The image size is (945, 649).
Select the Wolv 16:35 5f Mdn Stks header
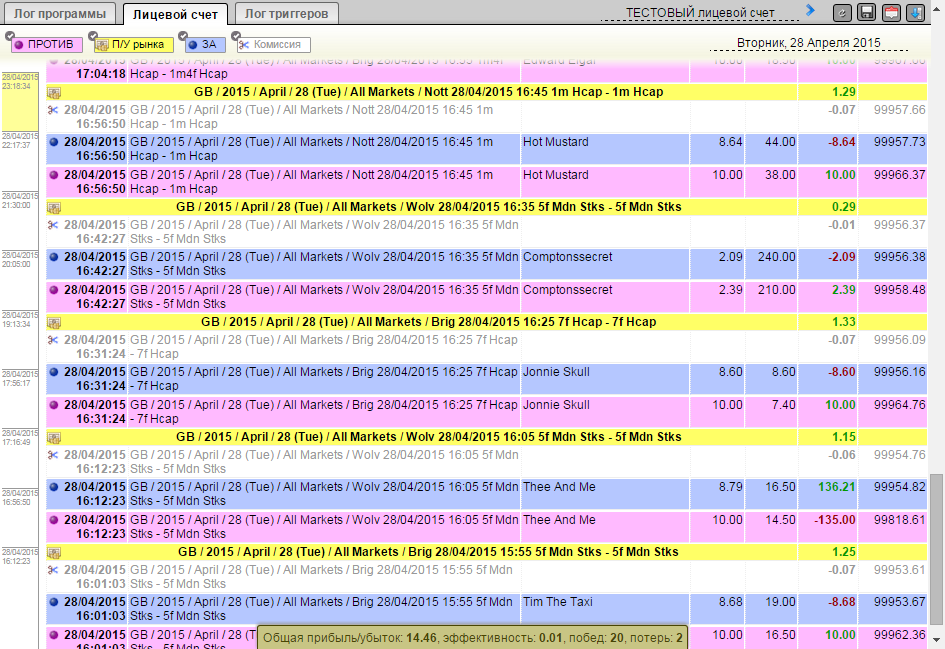429,207
